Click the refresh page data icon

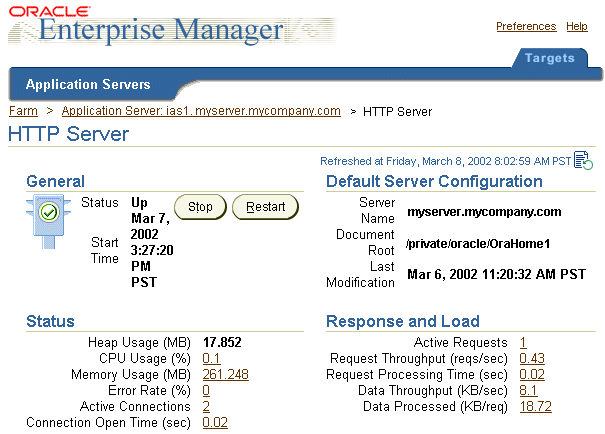click(x=583, y=160)
